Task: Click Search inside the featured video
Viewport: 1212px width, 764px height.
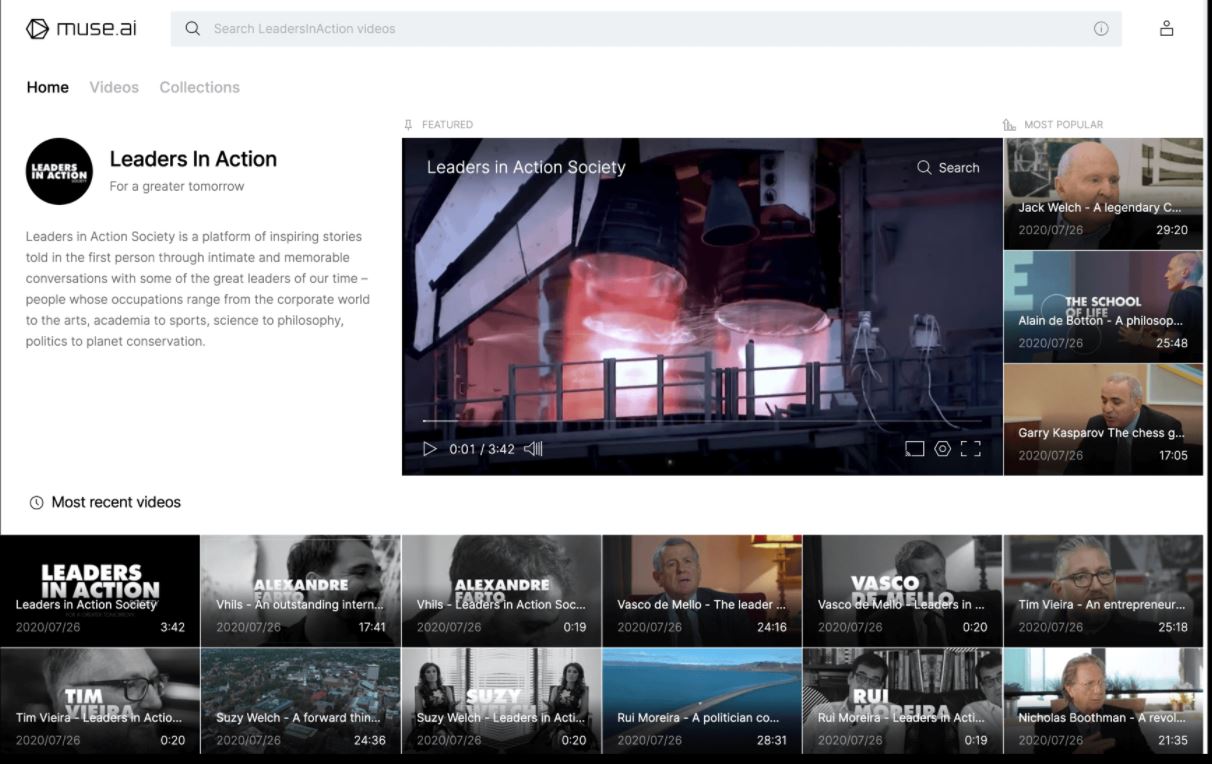Action: point(948,168)
